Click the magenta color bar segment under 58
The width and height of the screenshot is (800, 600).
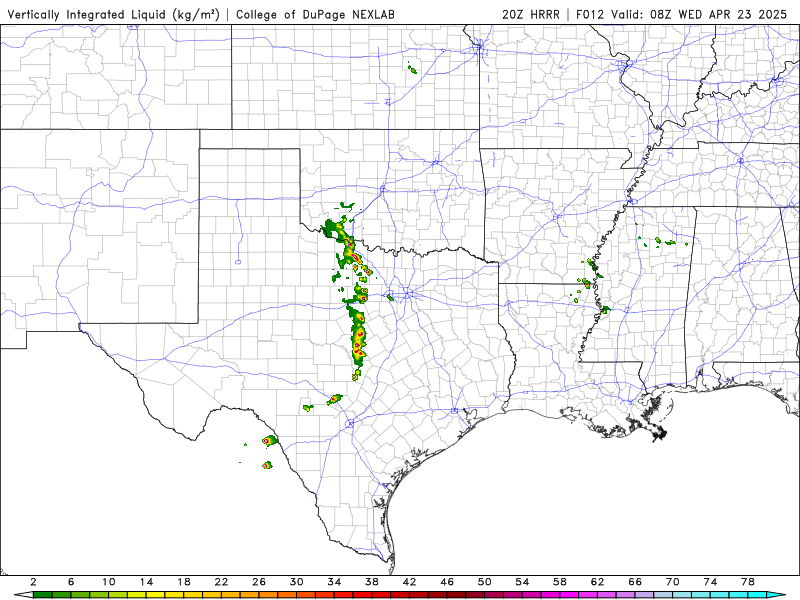[569, 595]
